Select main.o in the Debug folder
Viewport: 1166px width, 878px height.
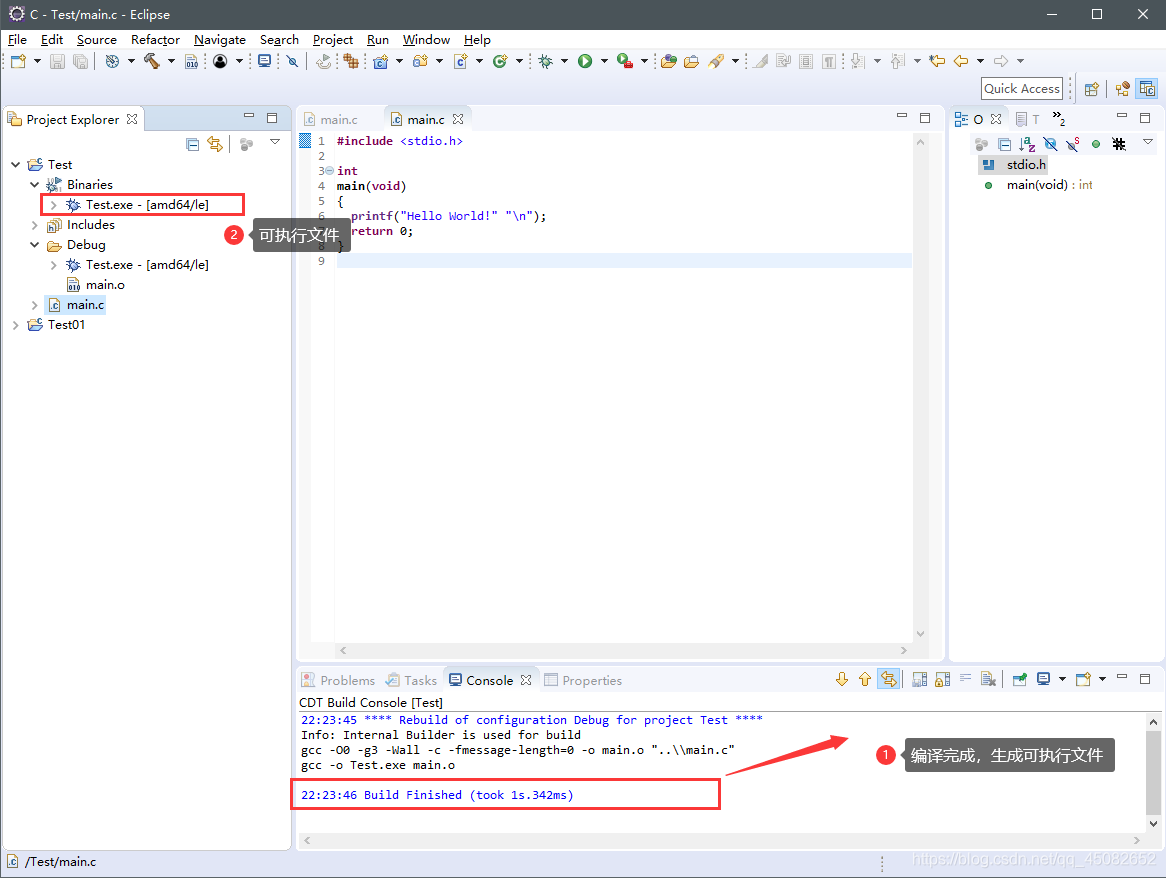[x=96, y=285]
